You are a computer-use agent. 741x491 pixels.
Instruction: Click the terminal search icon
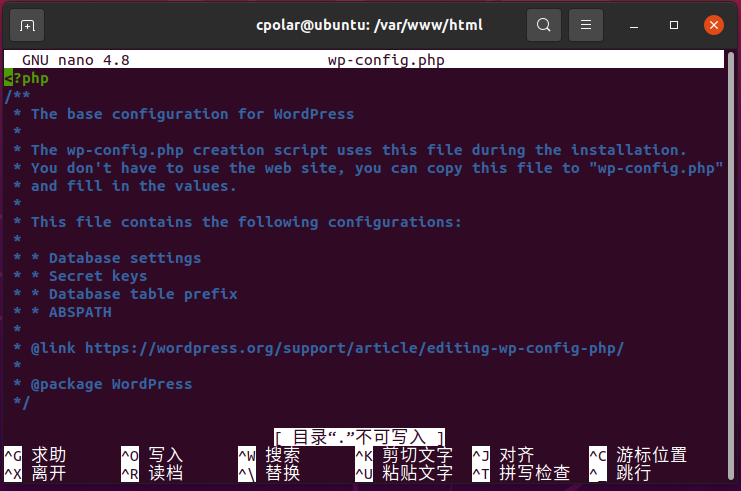pos(544,25)
